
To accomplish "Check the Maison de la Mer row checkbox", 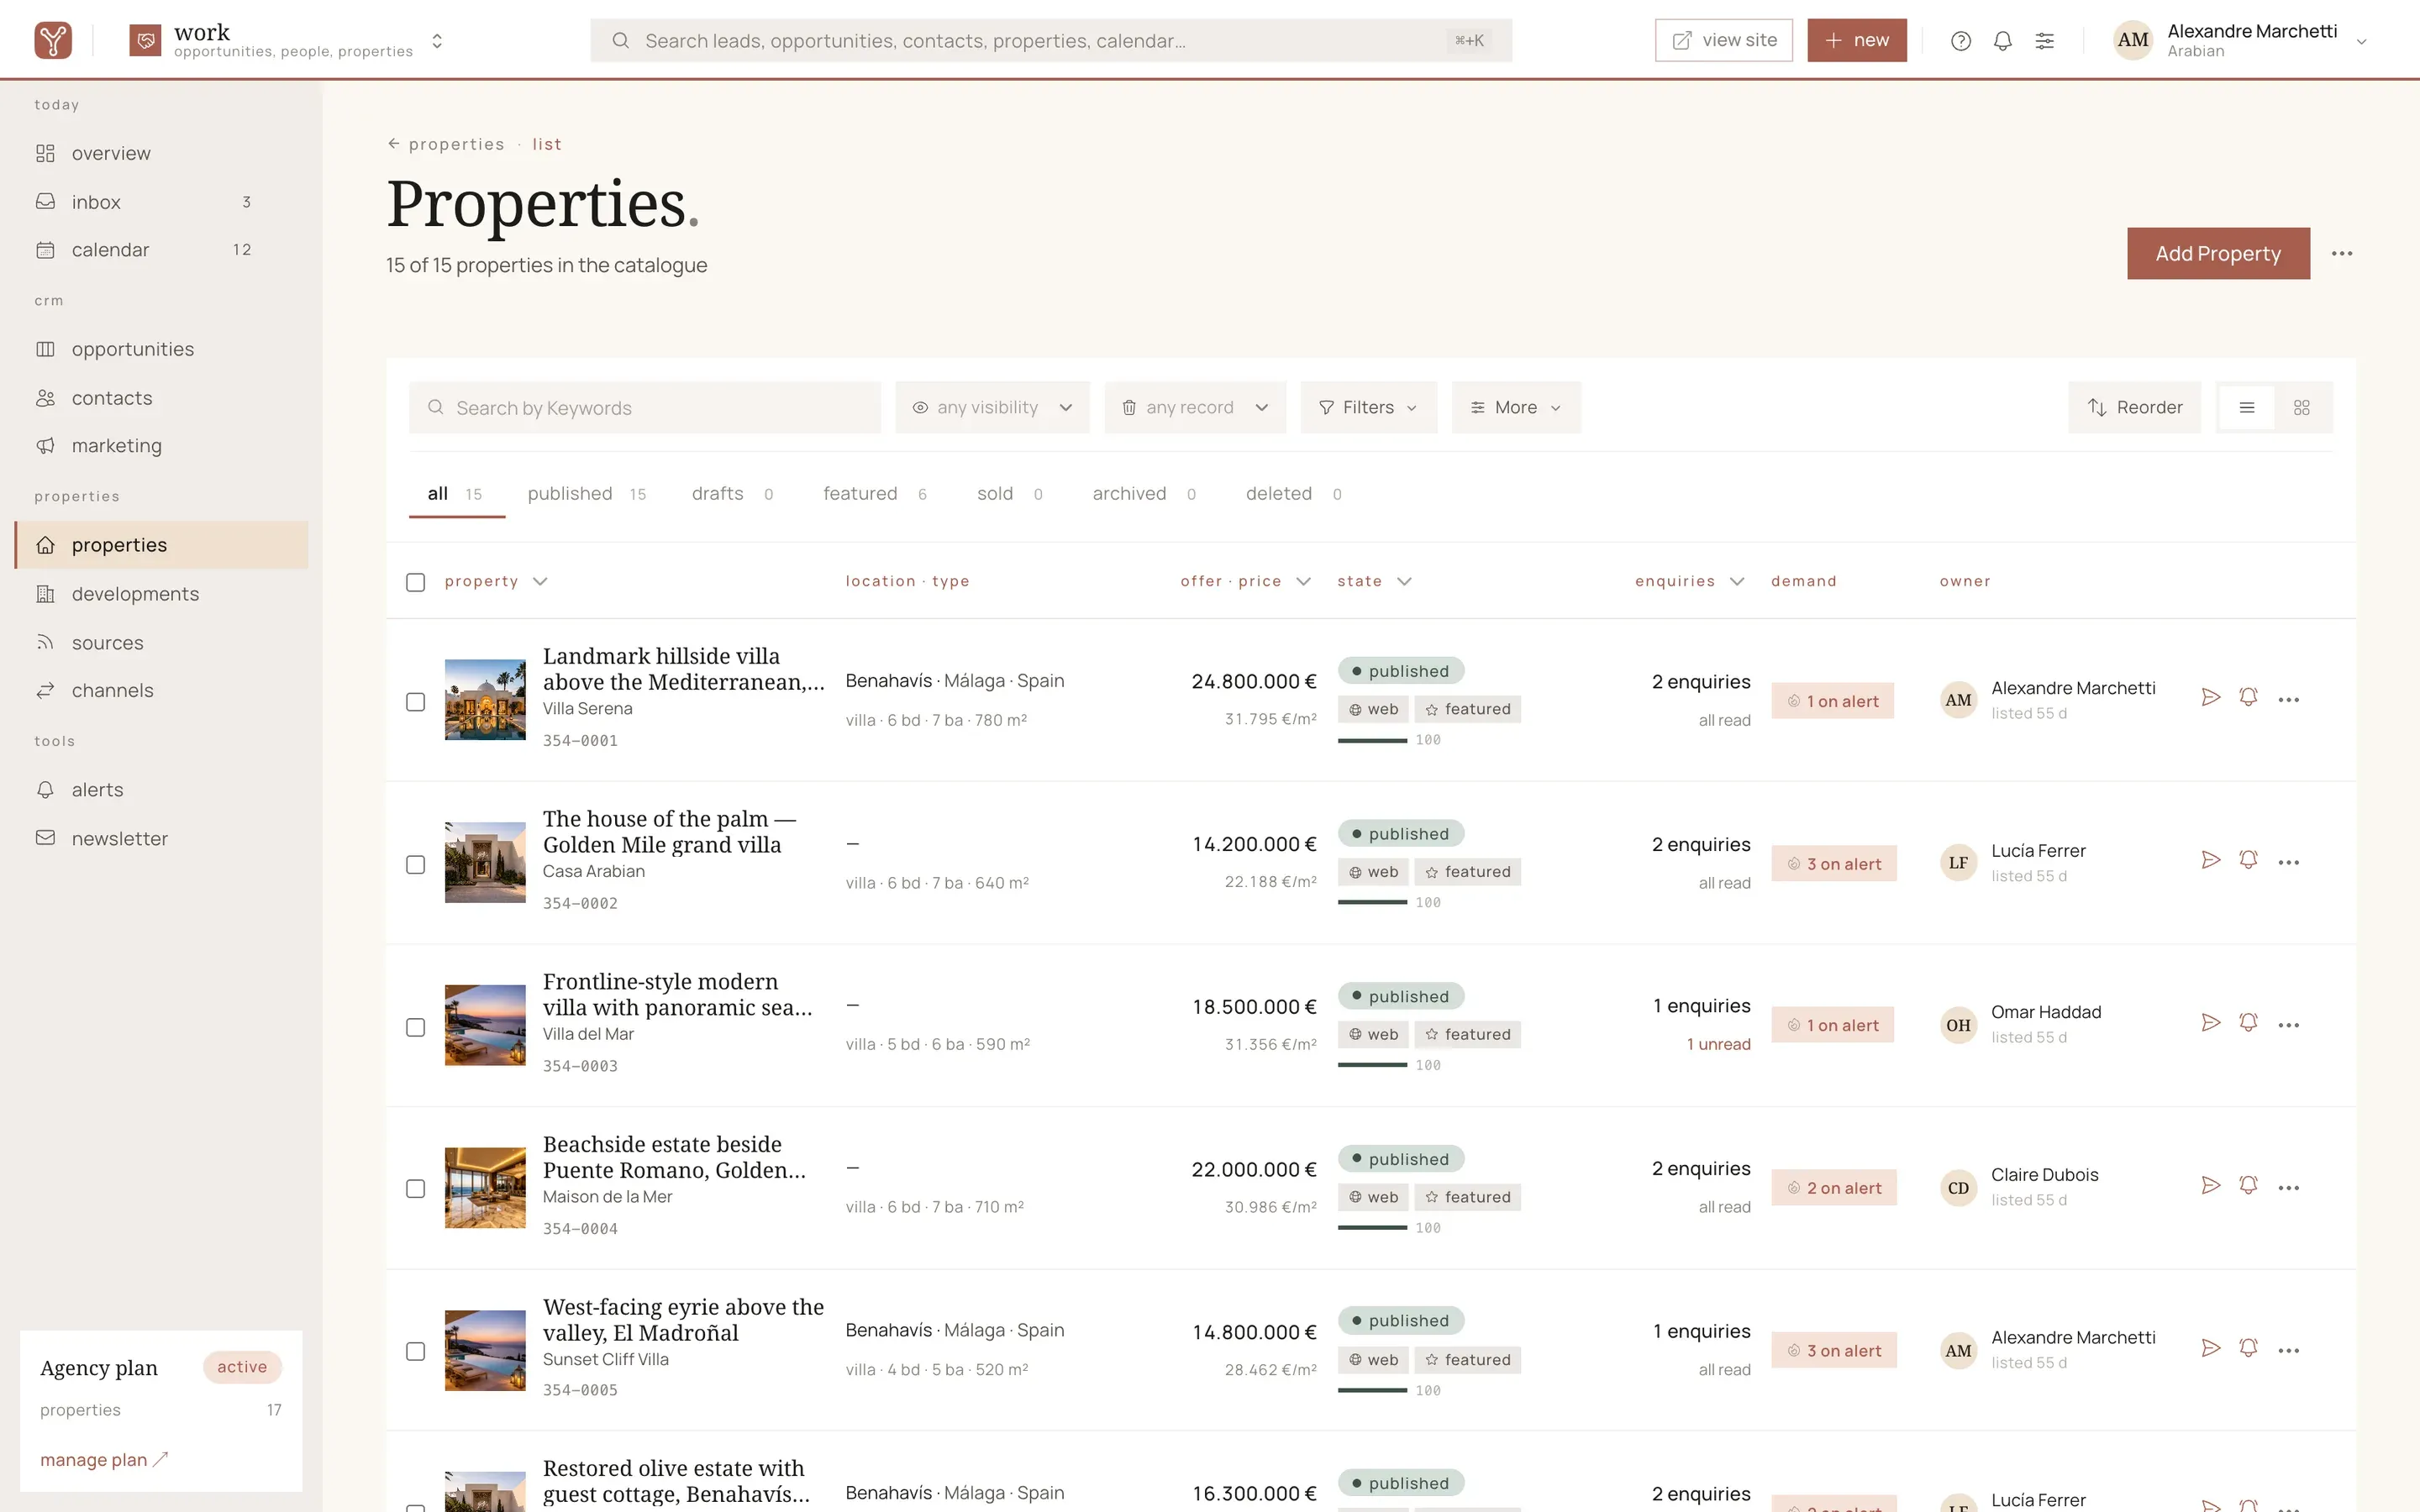I will point(416,1189).
